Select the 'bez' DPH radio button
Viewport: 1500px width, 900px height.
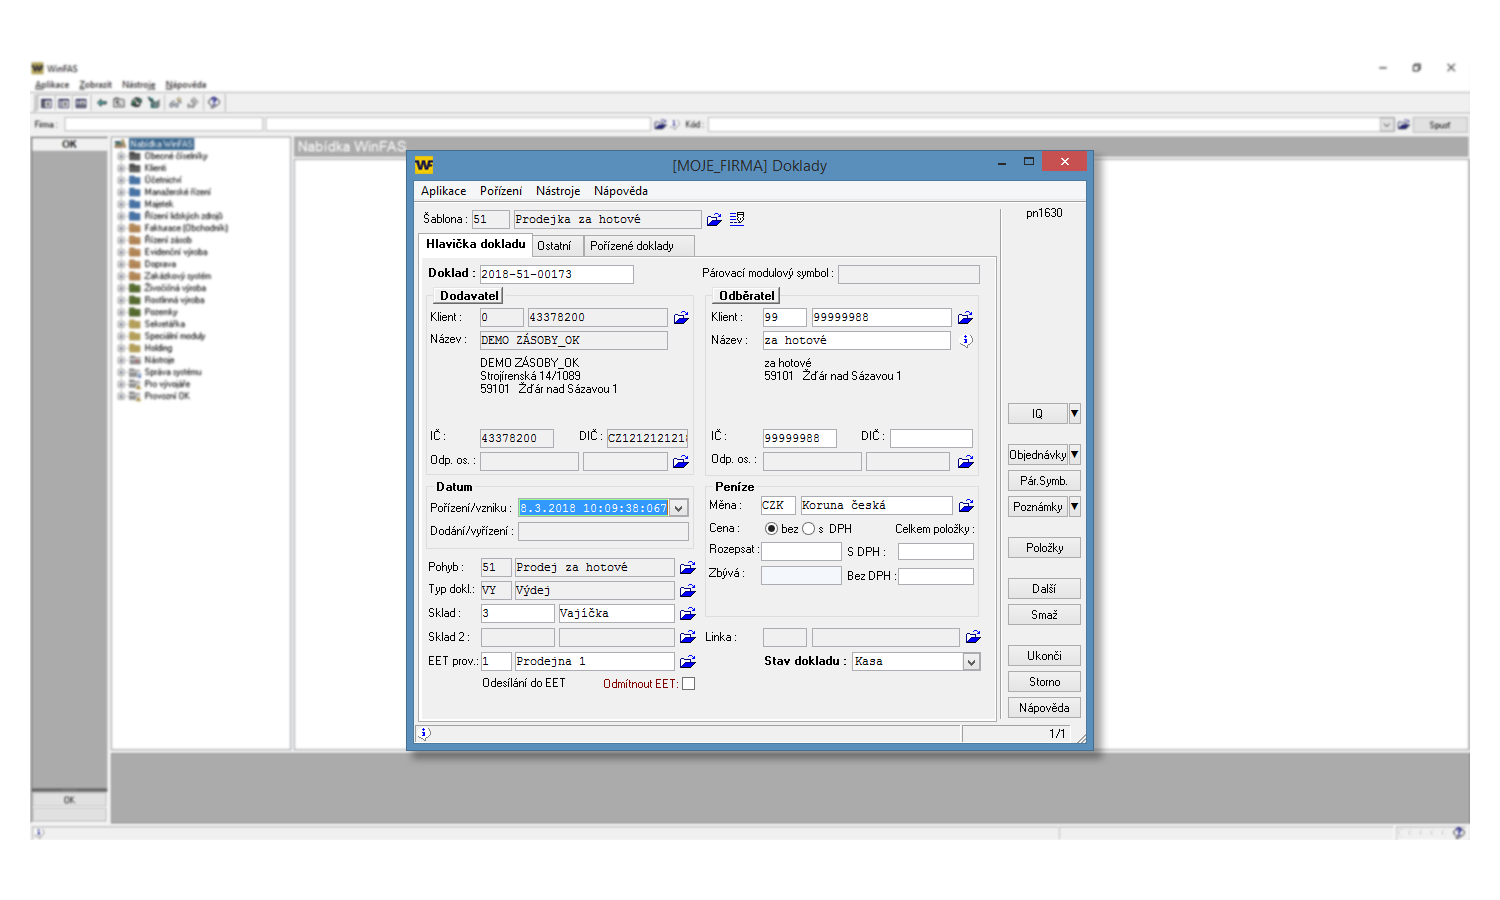[x=771, y=529]
